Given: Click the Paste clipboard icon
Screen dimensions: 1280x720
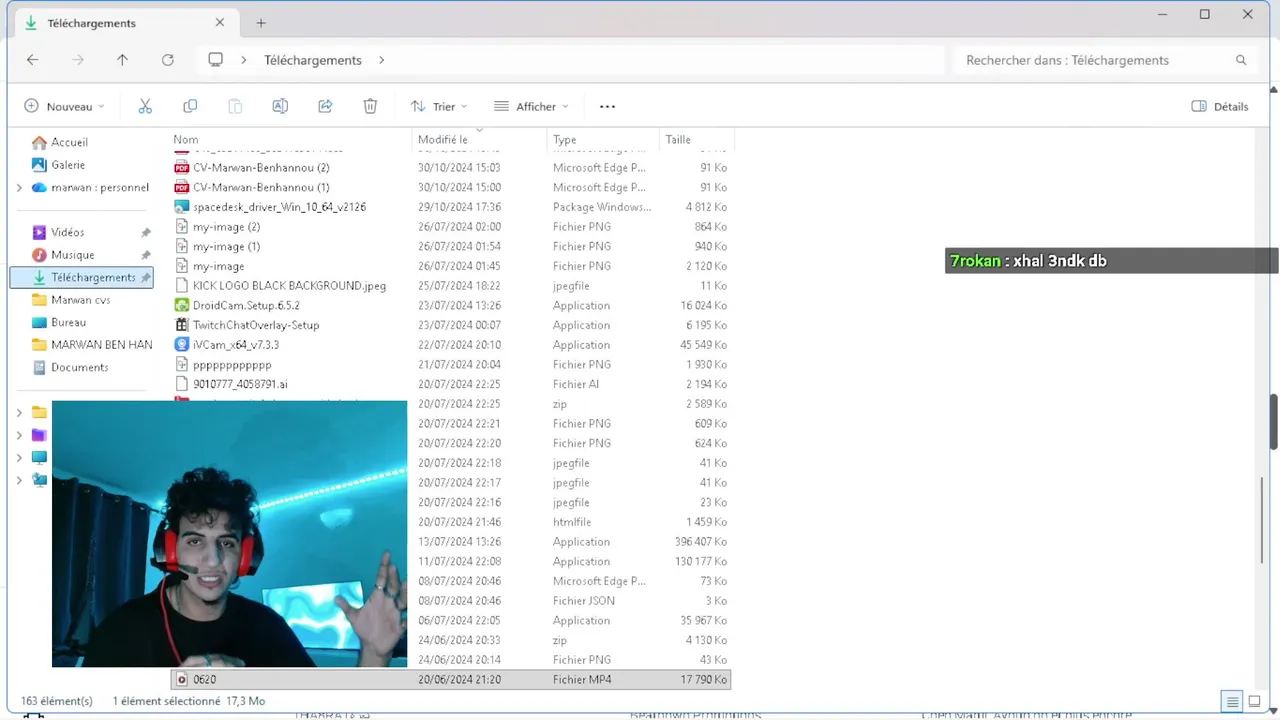Looking at the screenshot, I should coord(235,106).
